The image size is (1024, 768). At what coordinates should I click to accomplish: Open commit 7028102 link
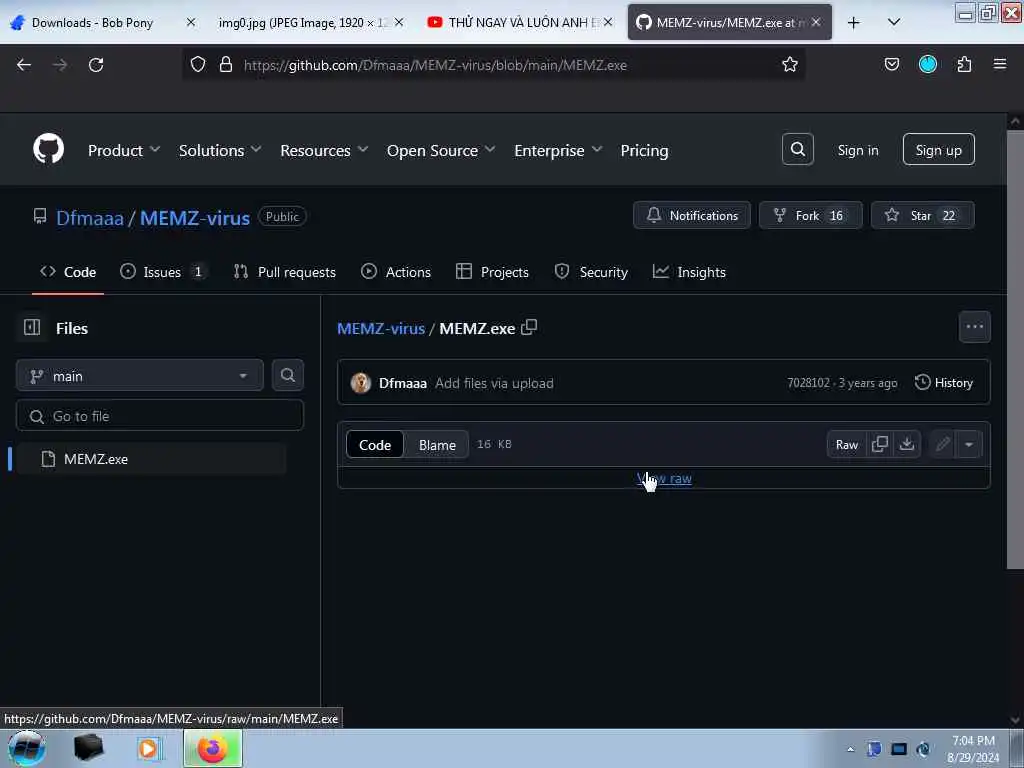coord(808,383)
